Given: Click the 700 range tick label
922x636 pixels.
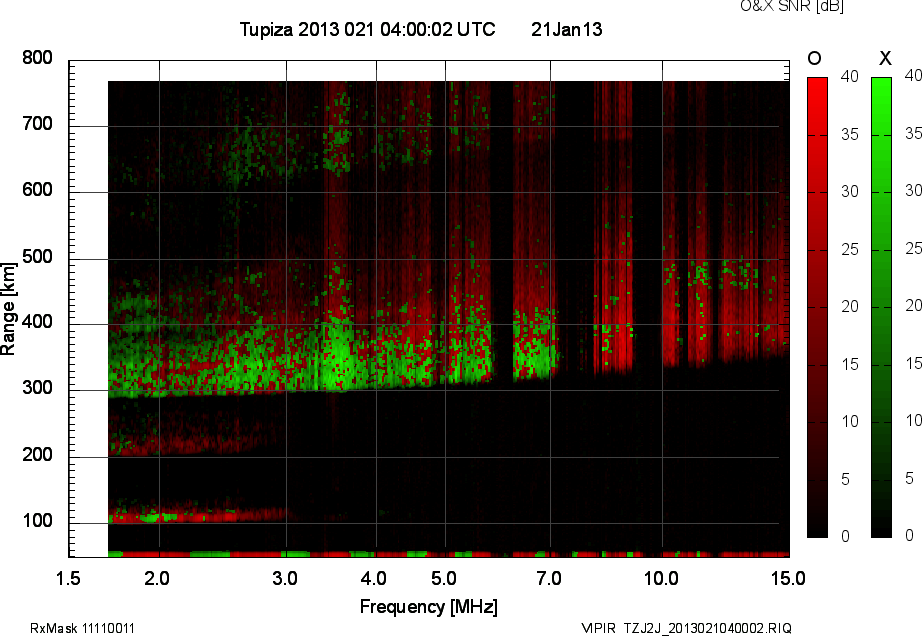Looking at the screenshot, I should (x=37, y=124).
